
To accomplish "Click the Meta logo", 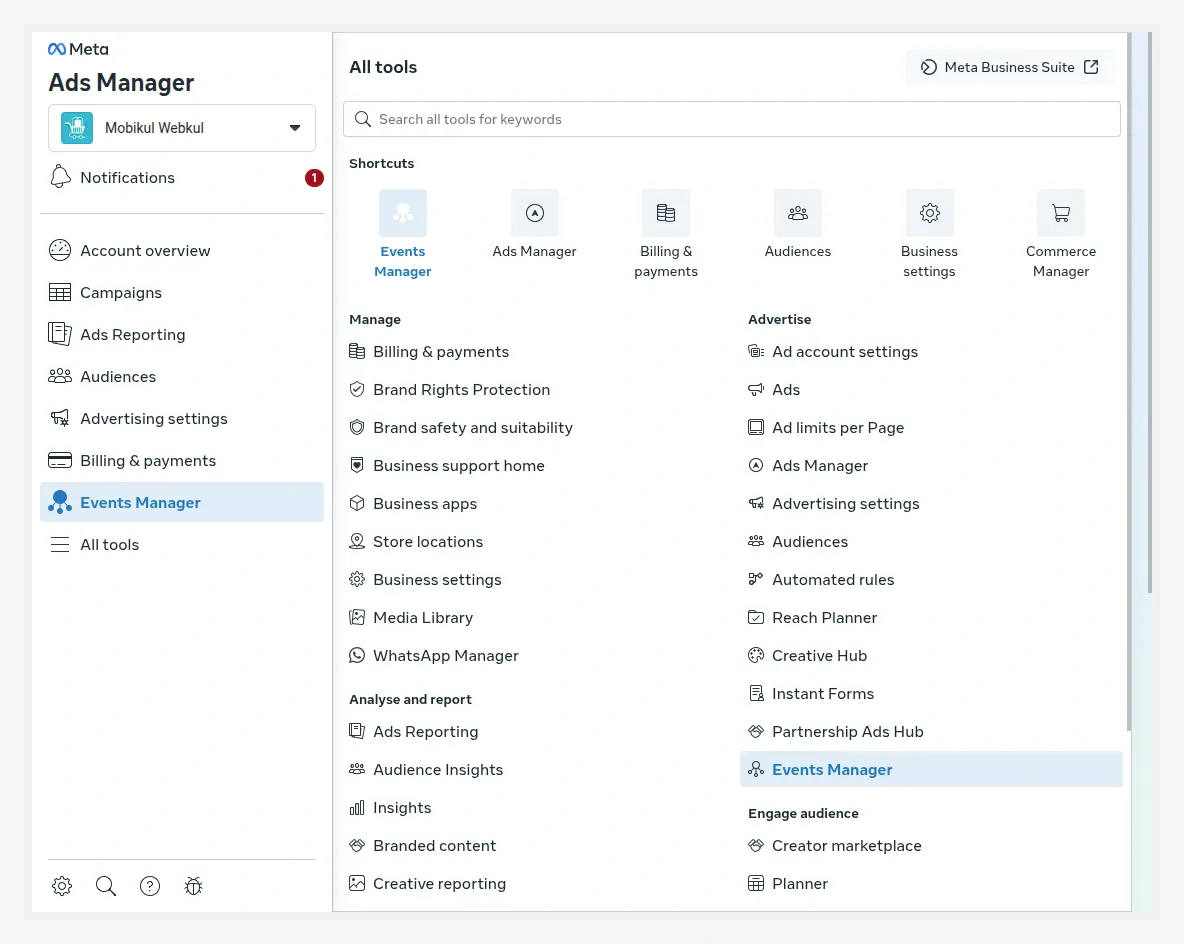I will point(78,49).
